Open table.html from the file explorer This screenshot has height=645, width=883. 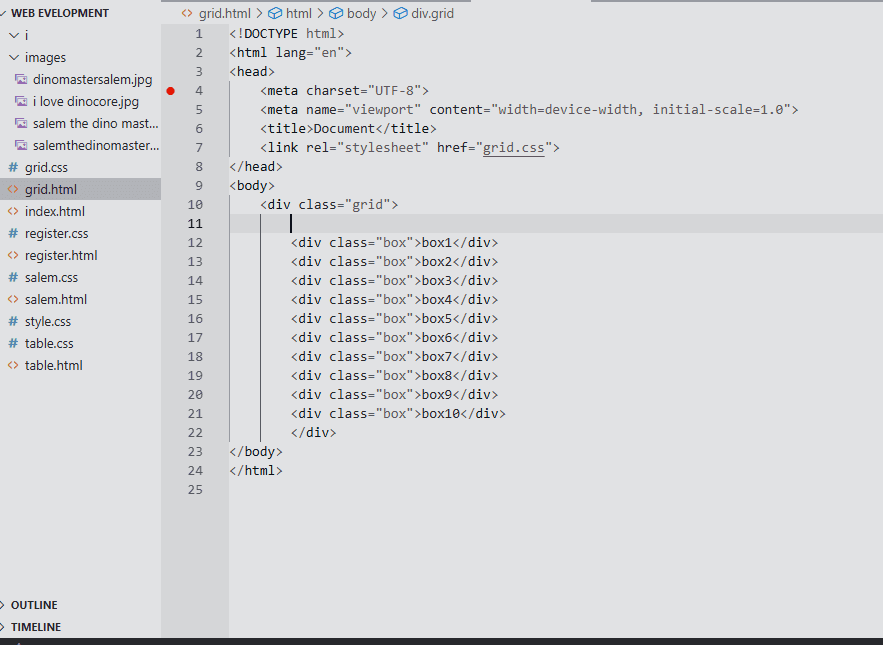click(x=53, y=365)
